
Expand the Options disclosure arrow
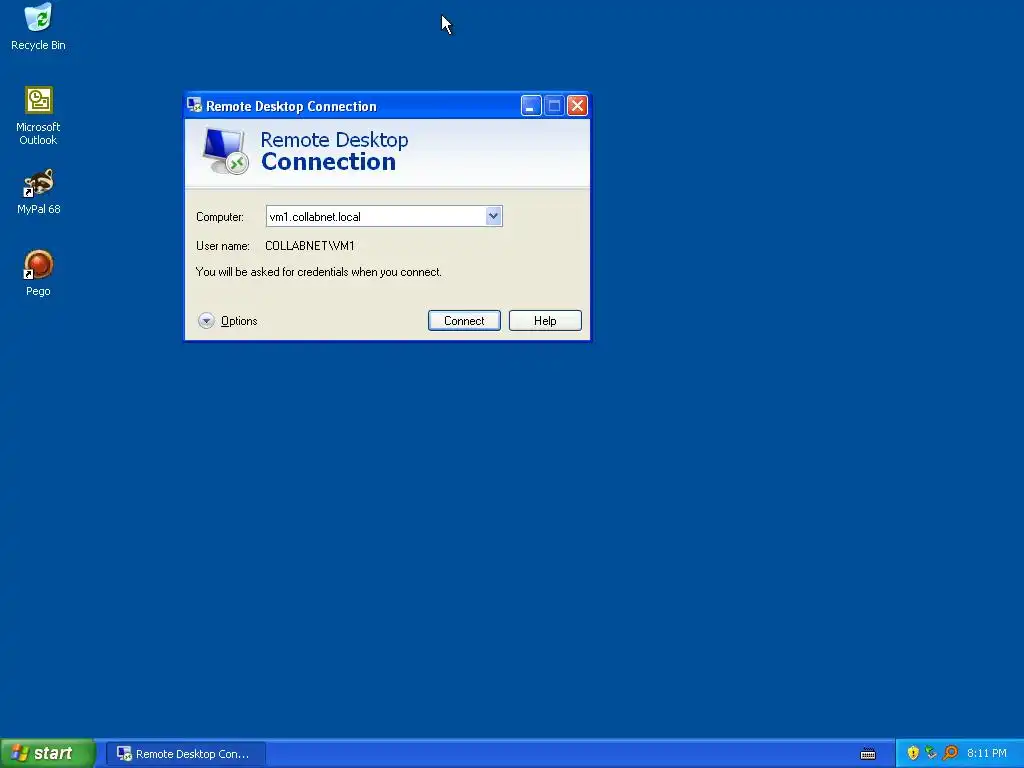[x=206, y=321]
